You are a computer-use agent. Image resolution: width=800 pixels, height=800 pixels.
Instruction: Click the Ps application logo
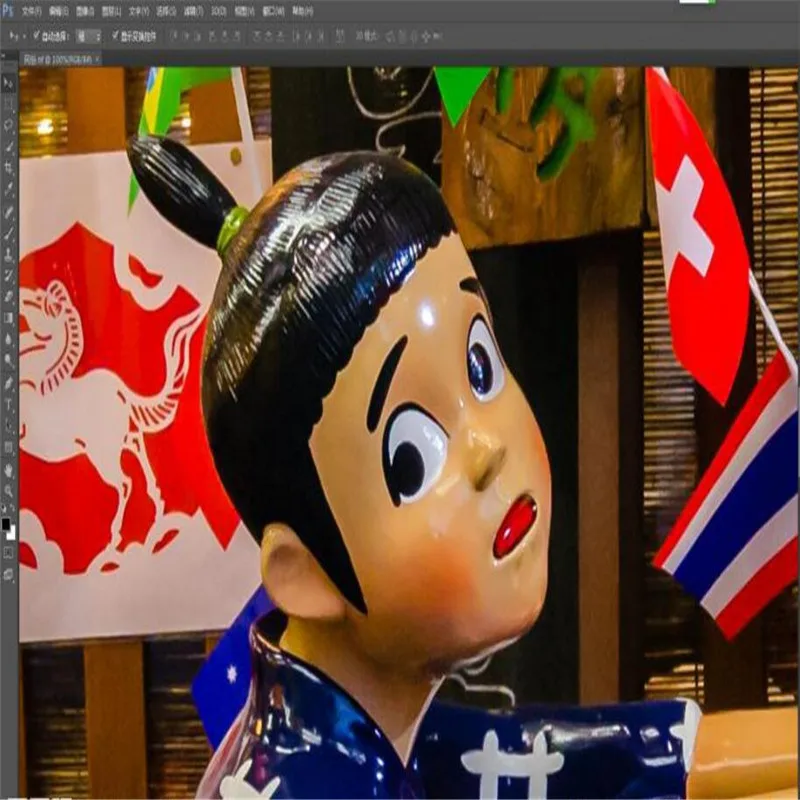[x=7, y=10]
